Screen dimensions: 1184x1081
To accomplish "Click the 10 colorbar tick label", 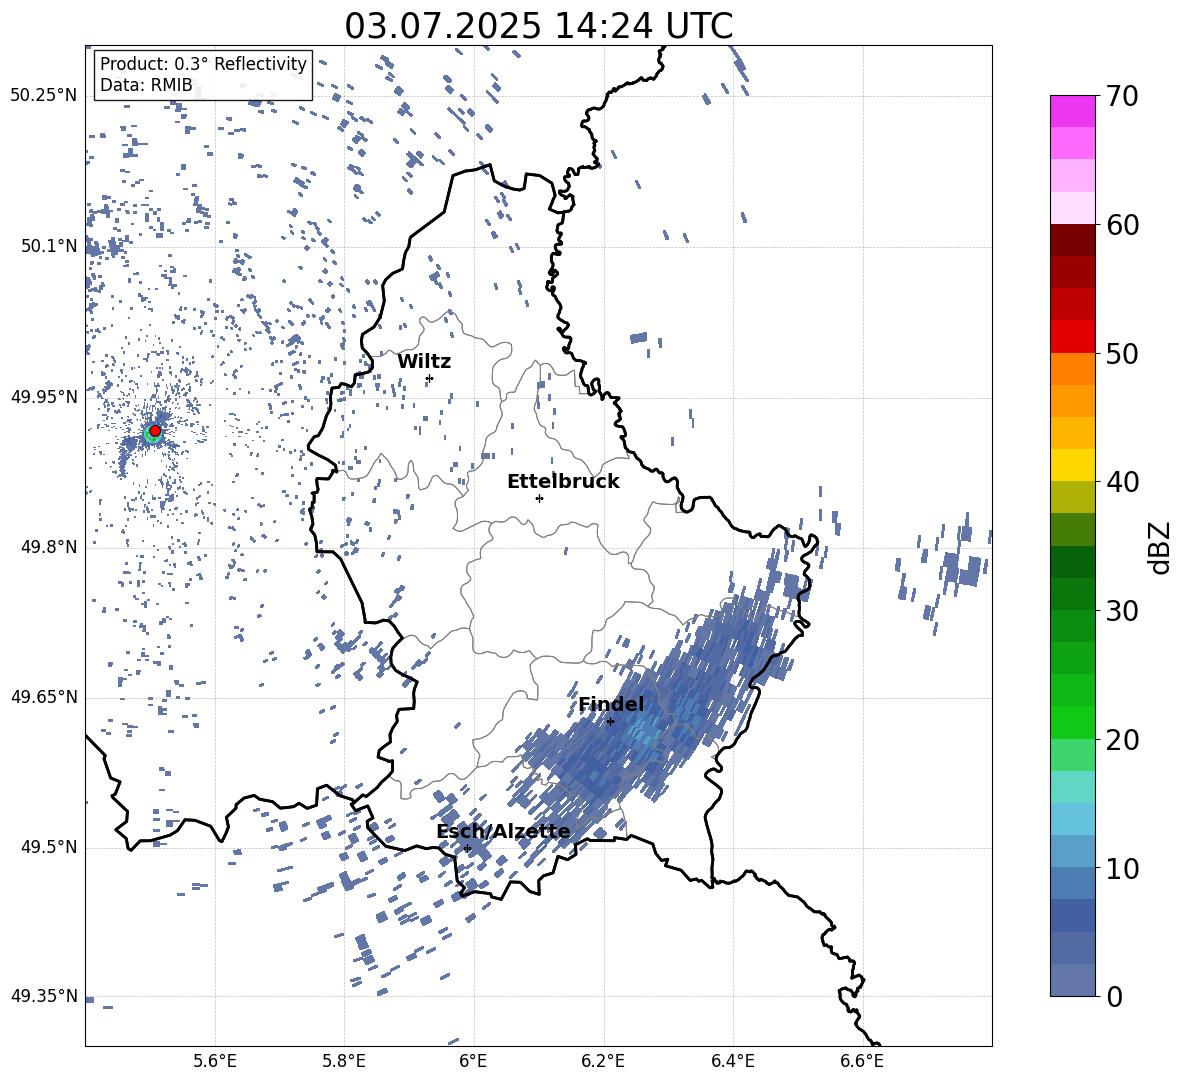I will (1122, 869).
